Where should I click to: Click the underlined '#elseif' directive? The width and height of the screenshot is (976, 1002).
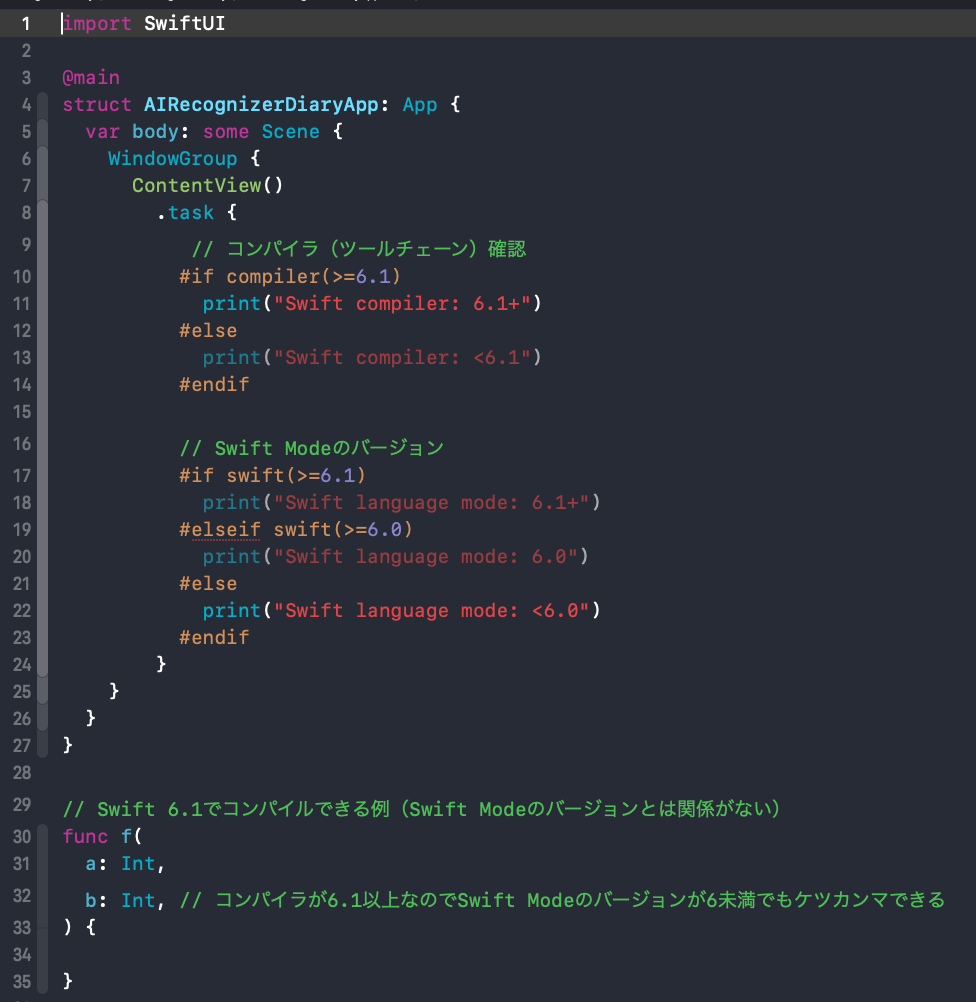point(219,530)
